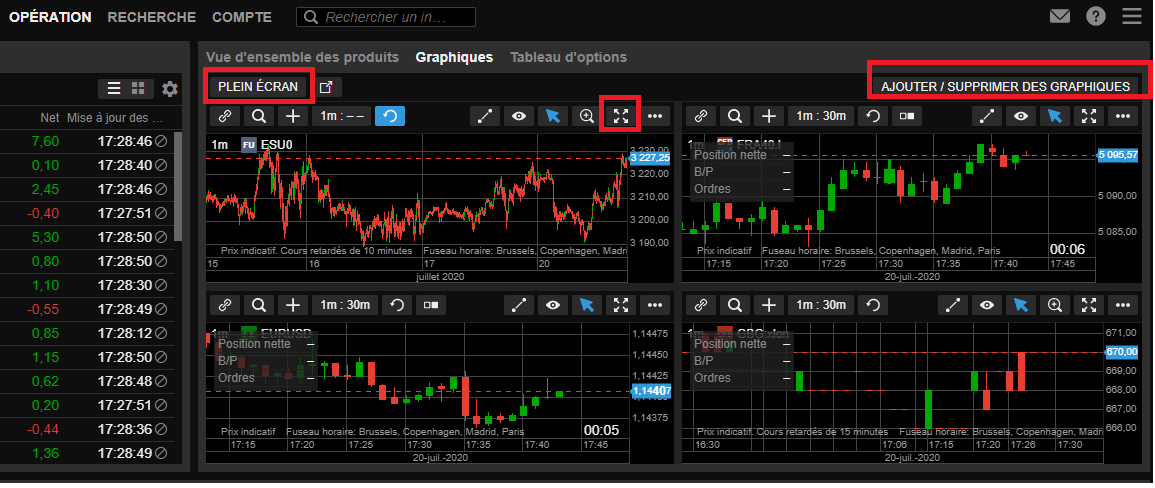
Task: Switch to the Tableau d'options tab
Action: coord(568,57)
